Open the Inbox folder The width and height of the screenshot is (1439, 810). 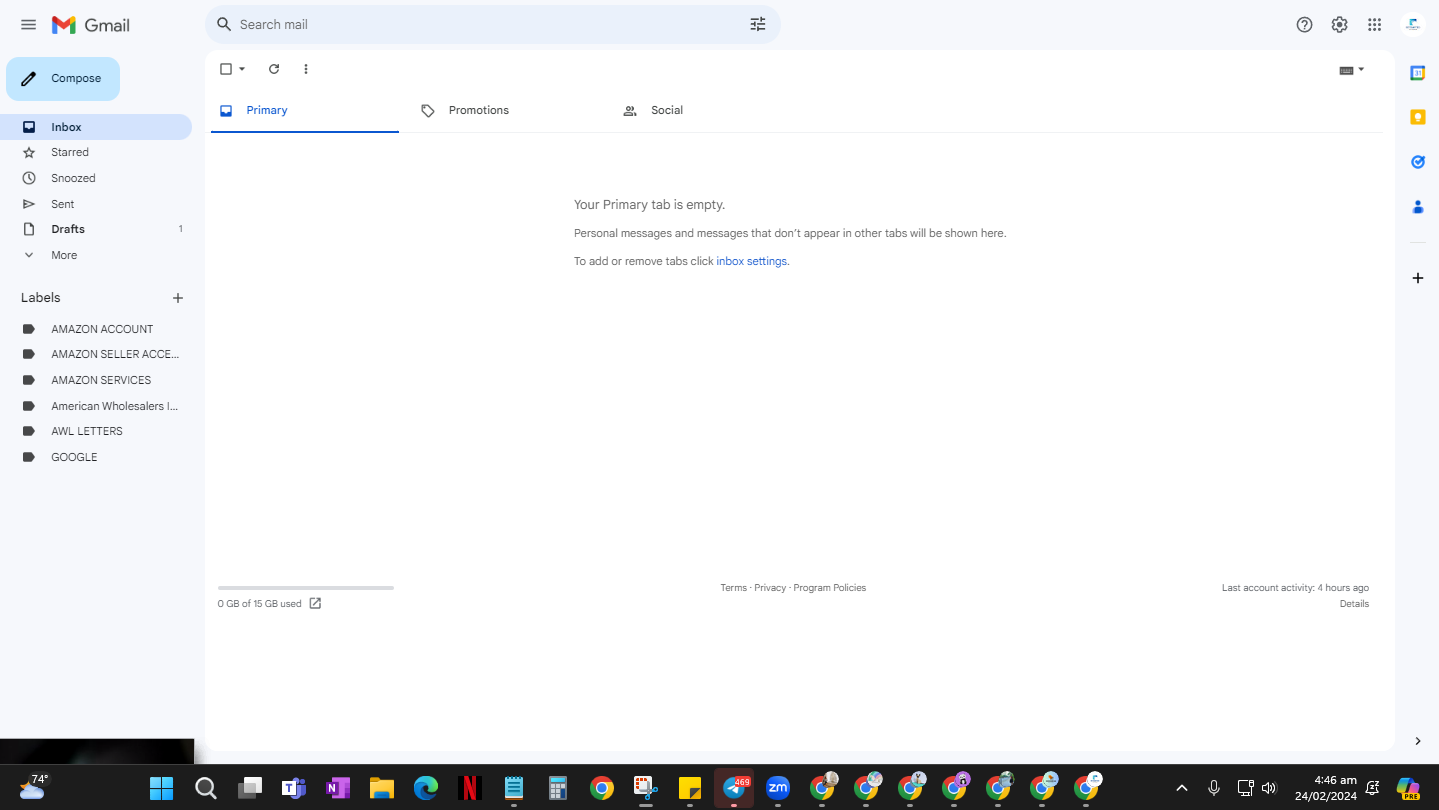pos(96,127)
